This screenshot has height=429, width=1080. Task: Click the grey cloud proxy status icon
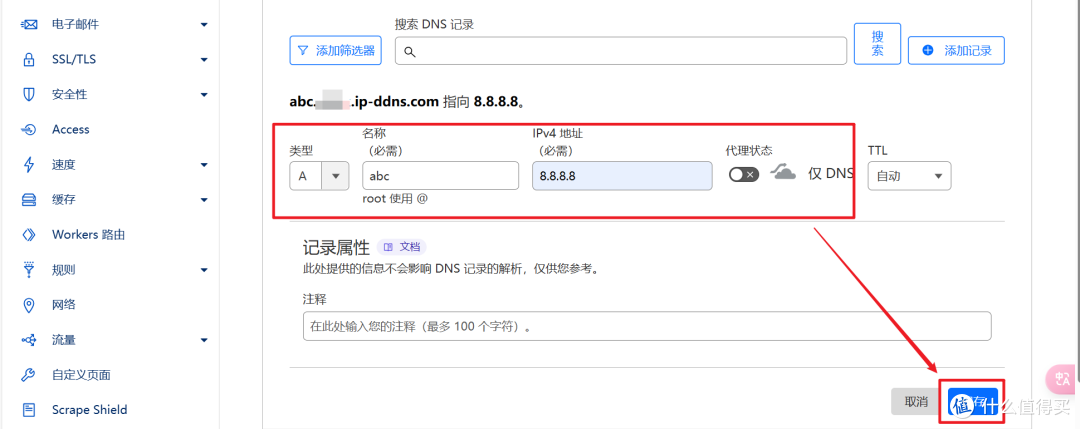click(x=783, y=172)
